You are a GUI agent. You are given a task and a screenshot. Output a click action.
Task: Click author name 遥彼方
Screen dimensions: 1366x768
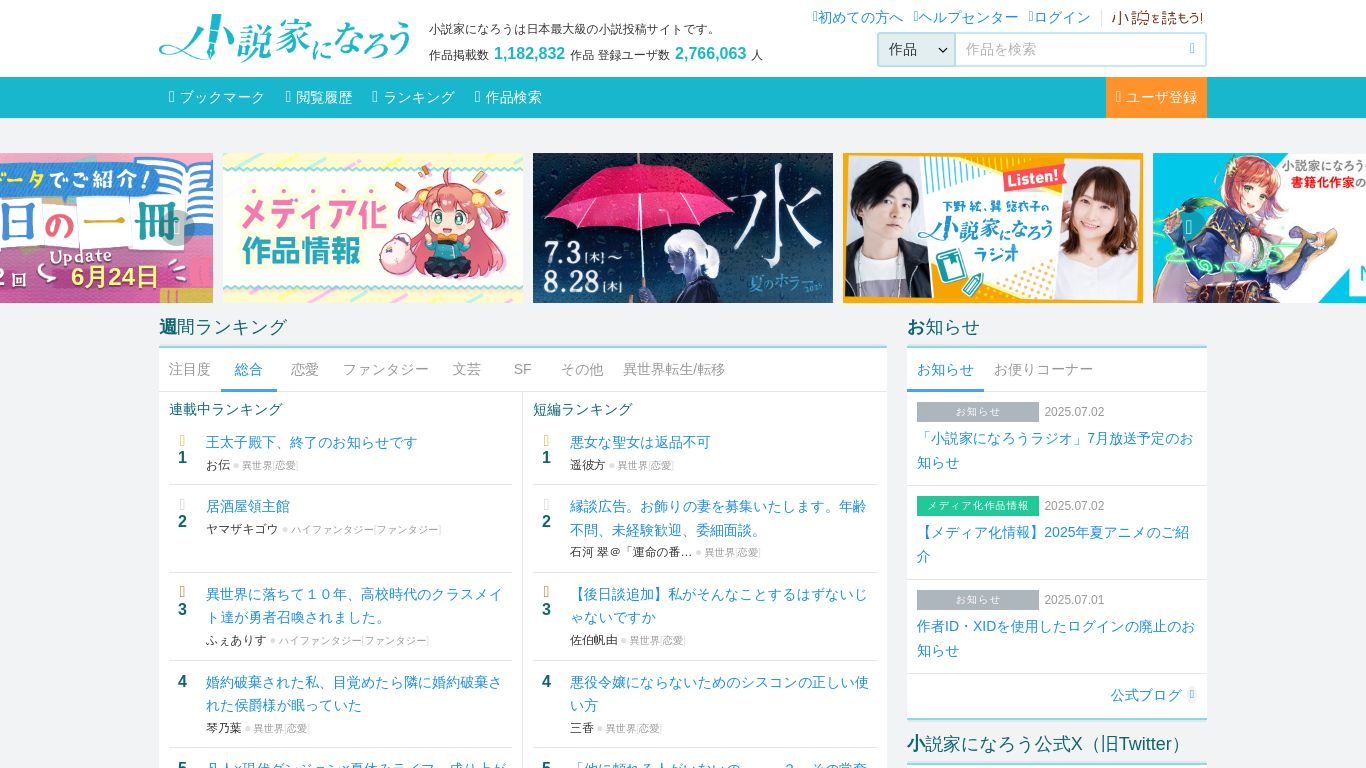coord(588,465)
